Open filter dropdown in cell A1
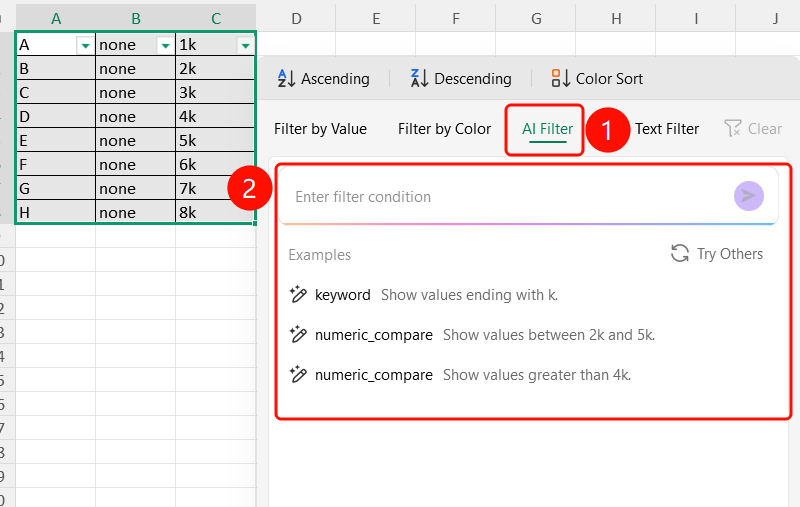The height and width of the screenshot is (507, 800). (85, 46)
